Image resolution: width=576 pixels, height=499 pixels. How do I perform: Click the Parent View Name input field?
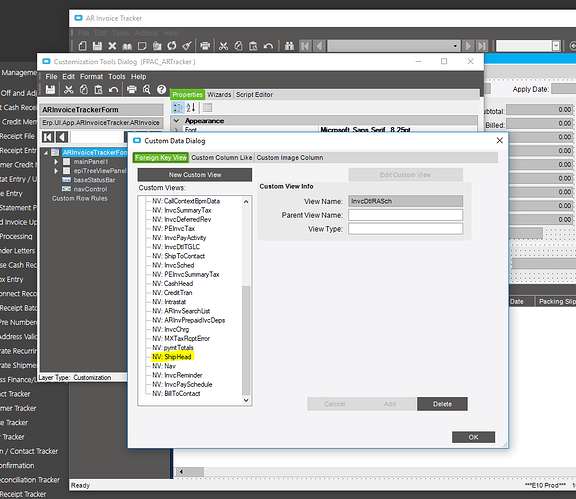click(406, 215)
